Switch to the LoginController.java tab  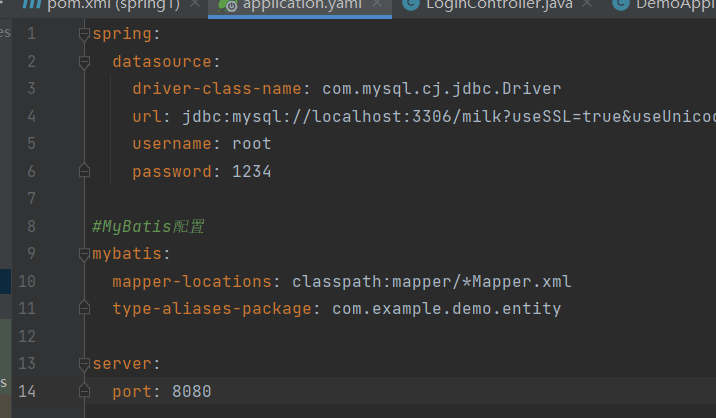click(x=496, y=5)
